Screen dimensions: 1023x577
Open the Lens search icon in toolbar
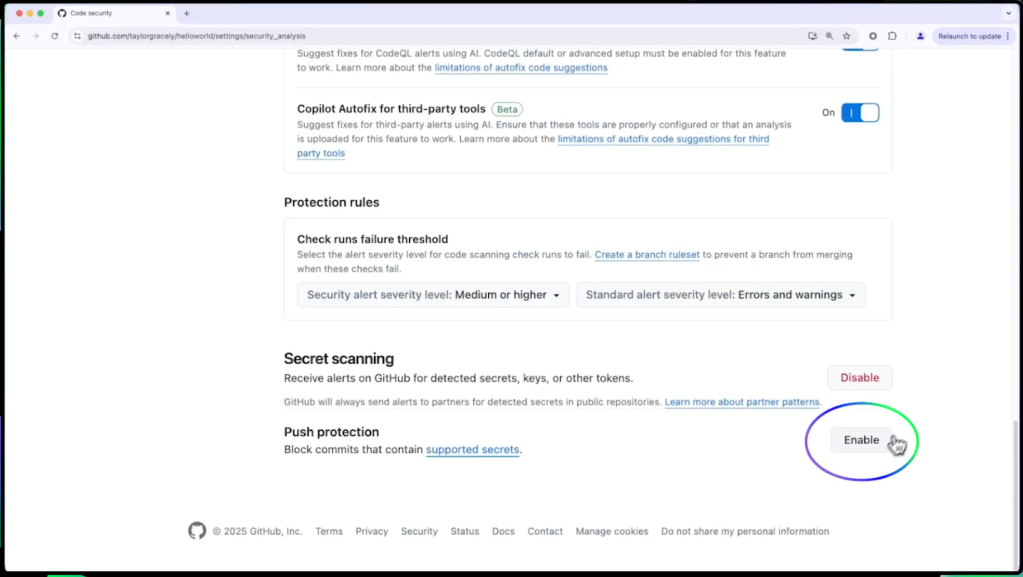point(830,36)
